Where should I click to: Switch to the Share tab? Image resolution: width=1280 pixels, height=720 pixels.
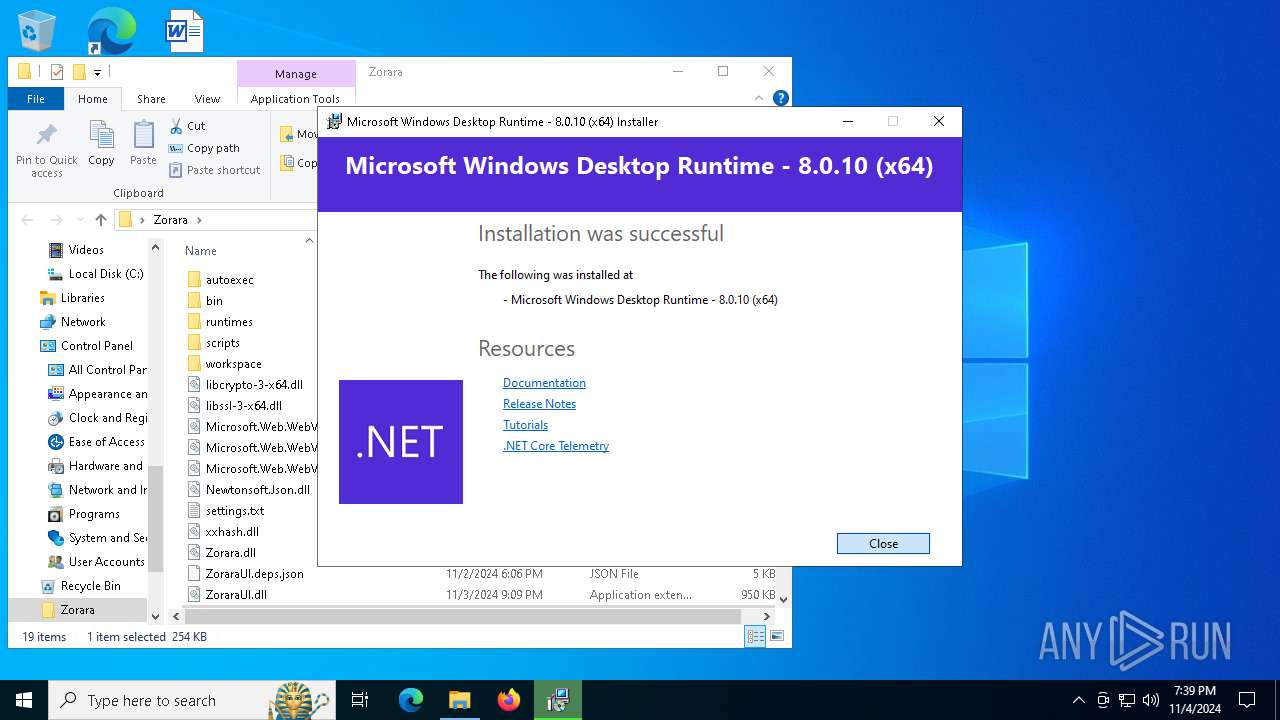point(151,99)
